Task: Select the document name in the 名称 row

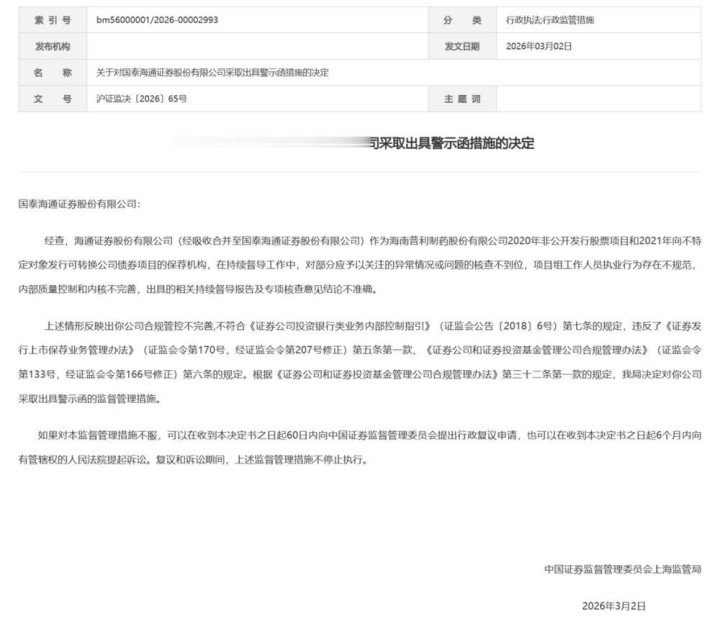Action: 212,72
